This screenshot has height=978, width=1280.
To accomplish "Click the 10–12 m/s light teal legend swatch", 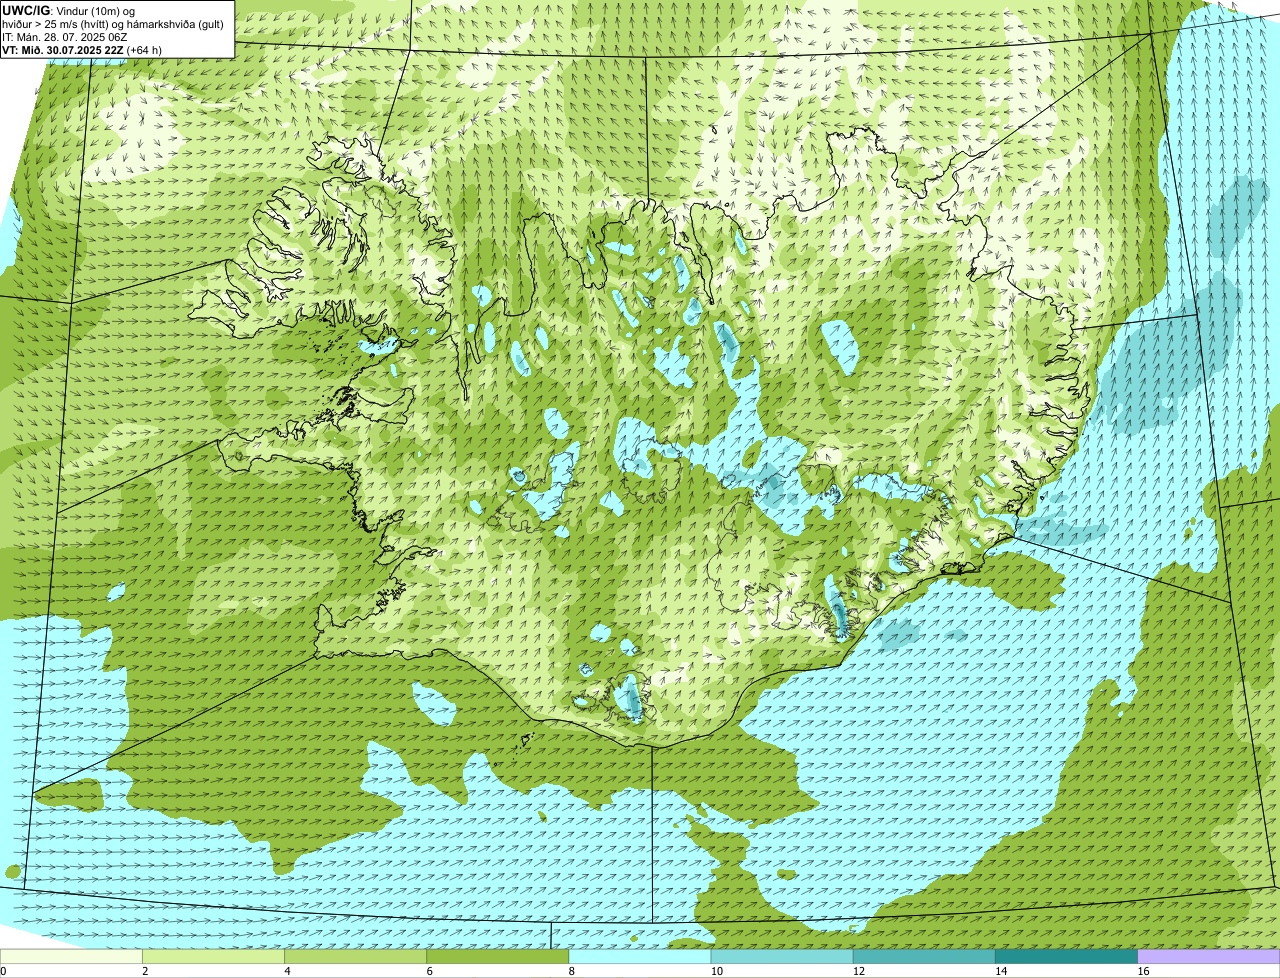I will [x=782, y=956].
